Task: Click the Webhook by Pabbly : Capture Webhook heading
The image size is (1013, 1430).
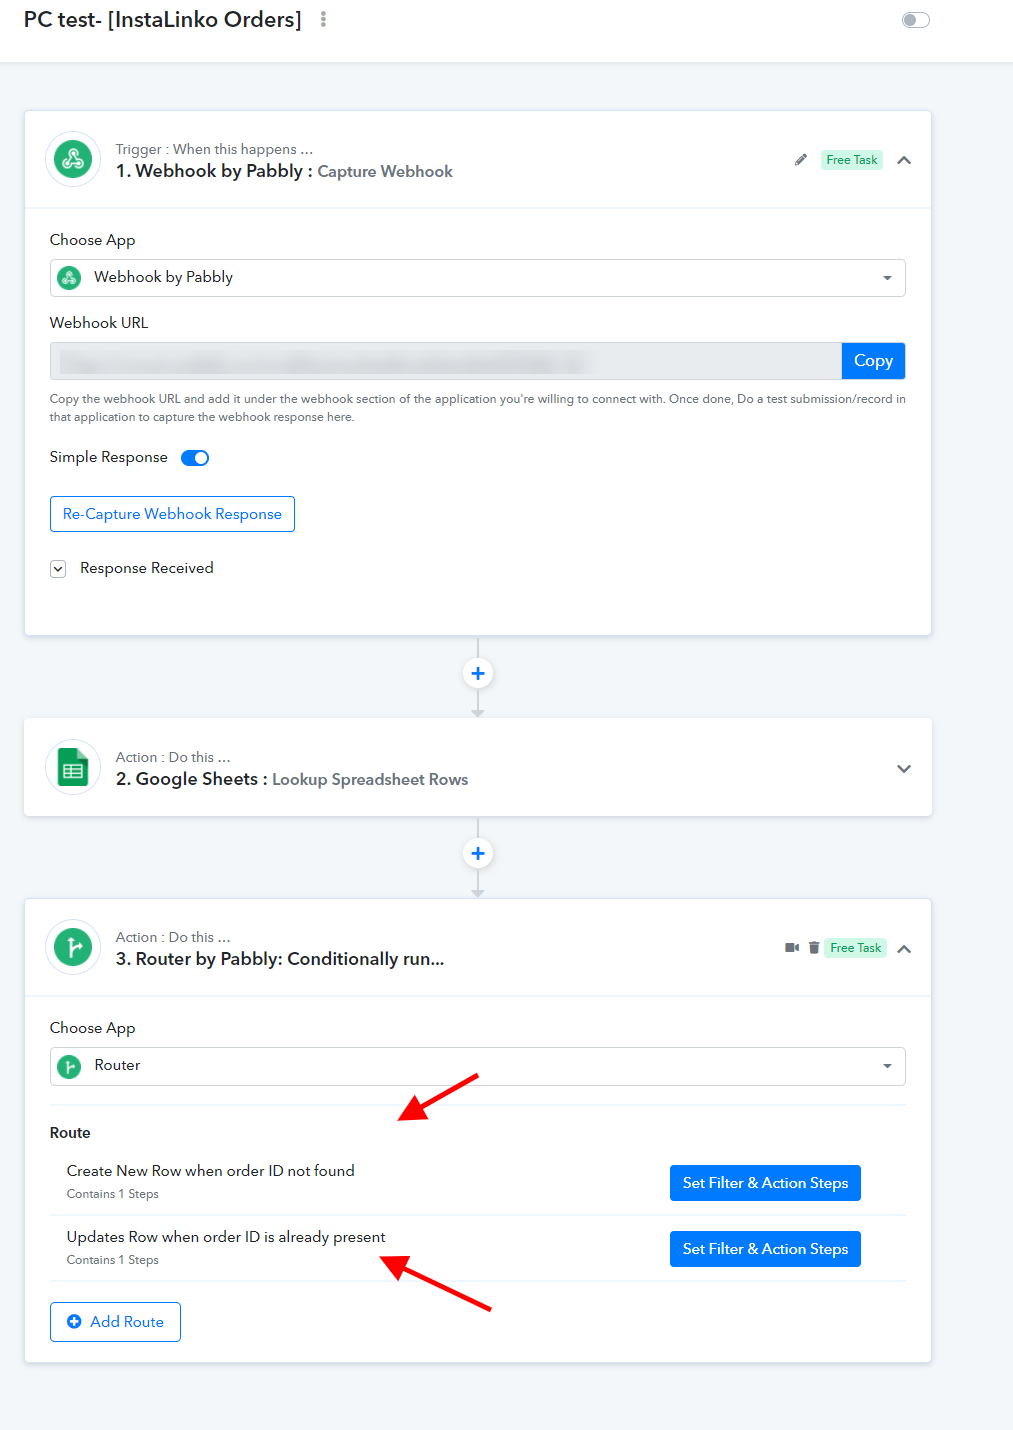Action: 284,171
